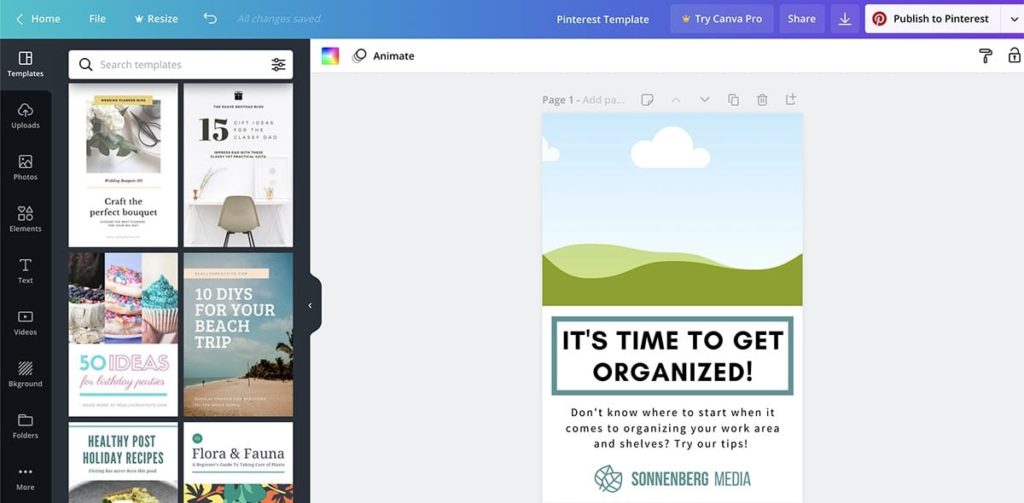
Task: Delete page using trash icon
Action: coord(762,100)
